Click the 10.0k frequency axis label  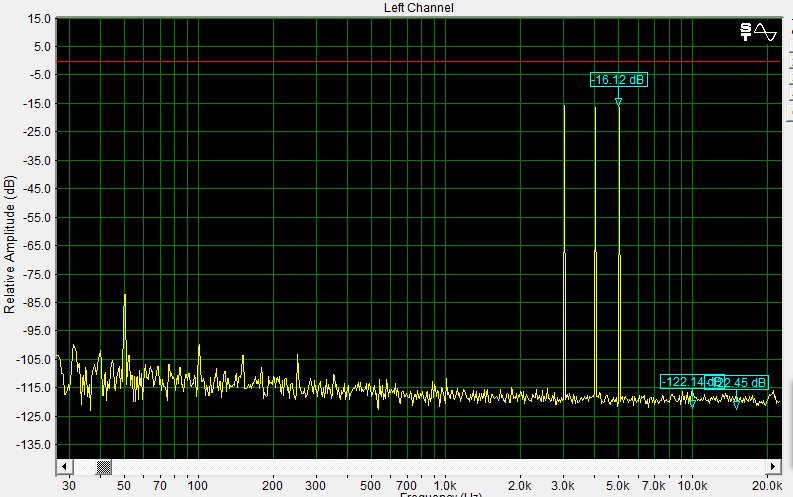[692, 486]
